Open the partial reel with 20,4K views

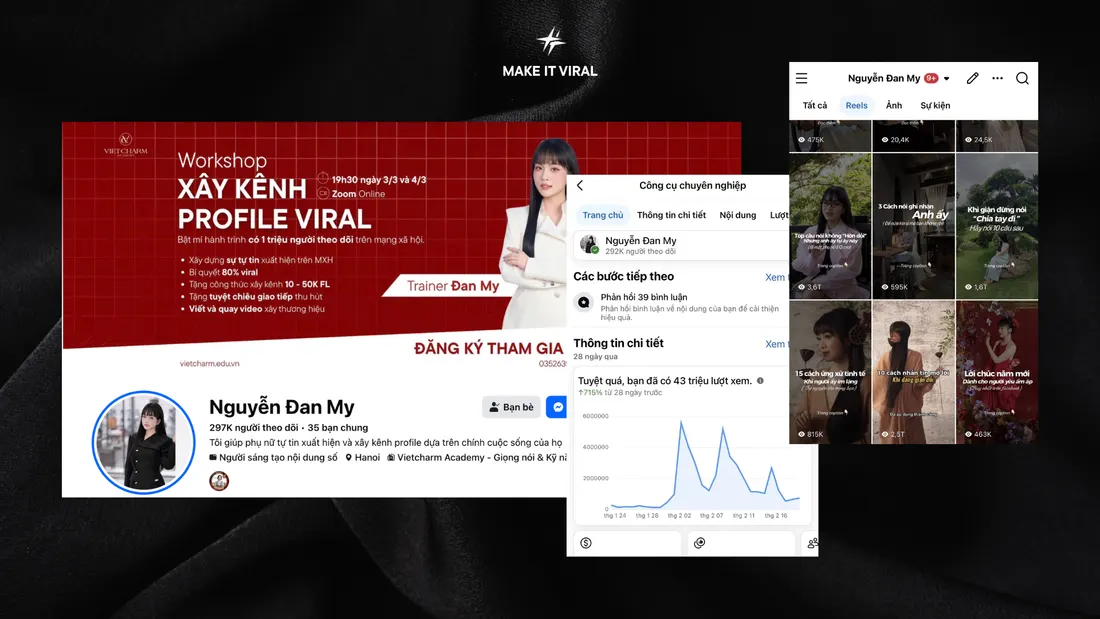[913, 135]
